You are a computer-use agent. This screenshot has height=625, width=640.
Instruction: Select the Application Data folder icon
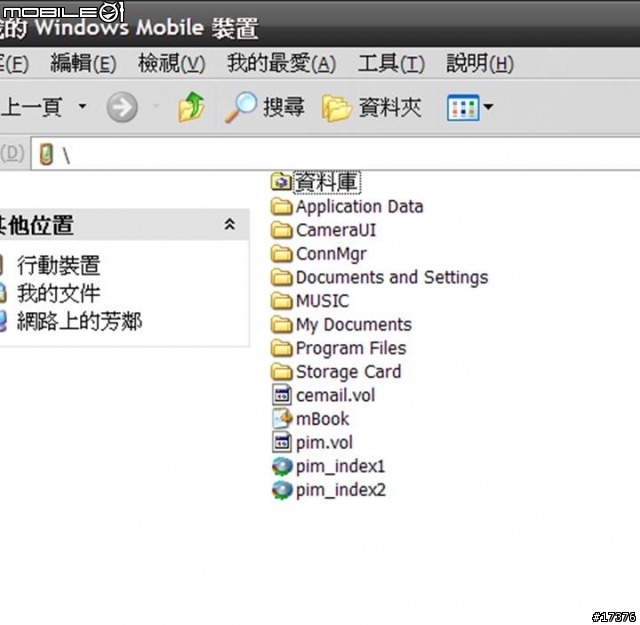pyautogui.click(x=282, y=207)
